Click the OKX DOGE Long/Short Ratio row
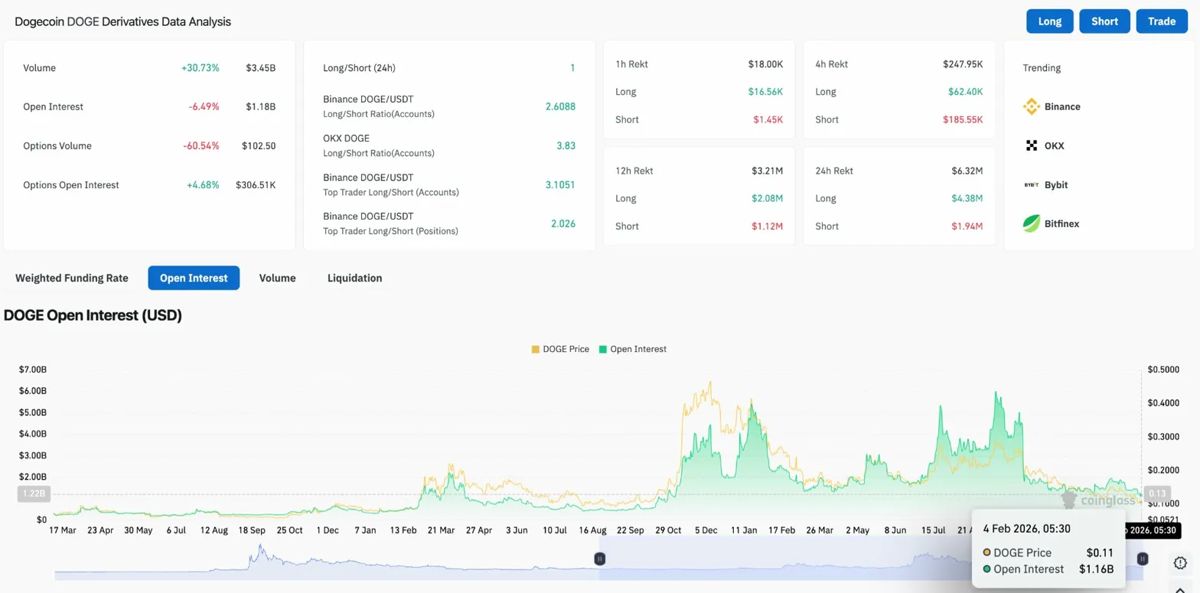This screenshot has height=593, width=1200. (449, 145)
